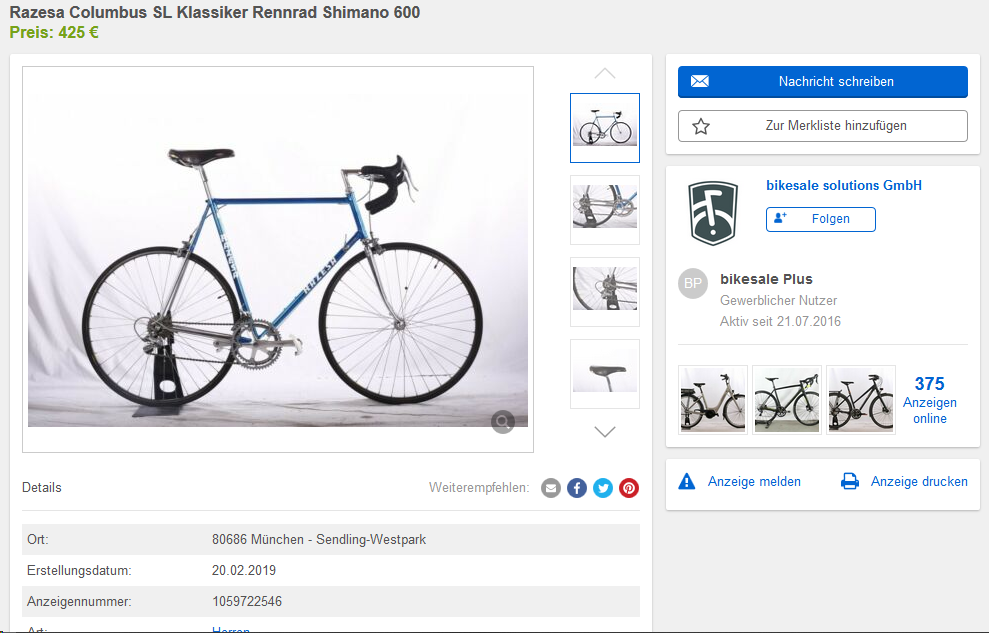Click the main Razesa bike photo
This screenshot has height=633, width=989.
(x=278, y=259)
